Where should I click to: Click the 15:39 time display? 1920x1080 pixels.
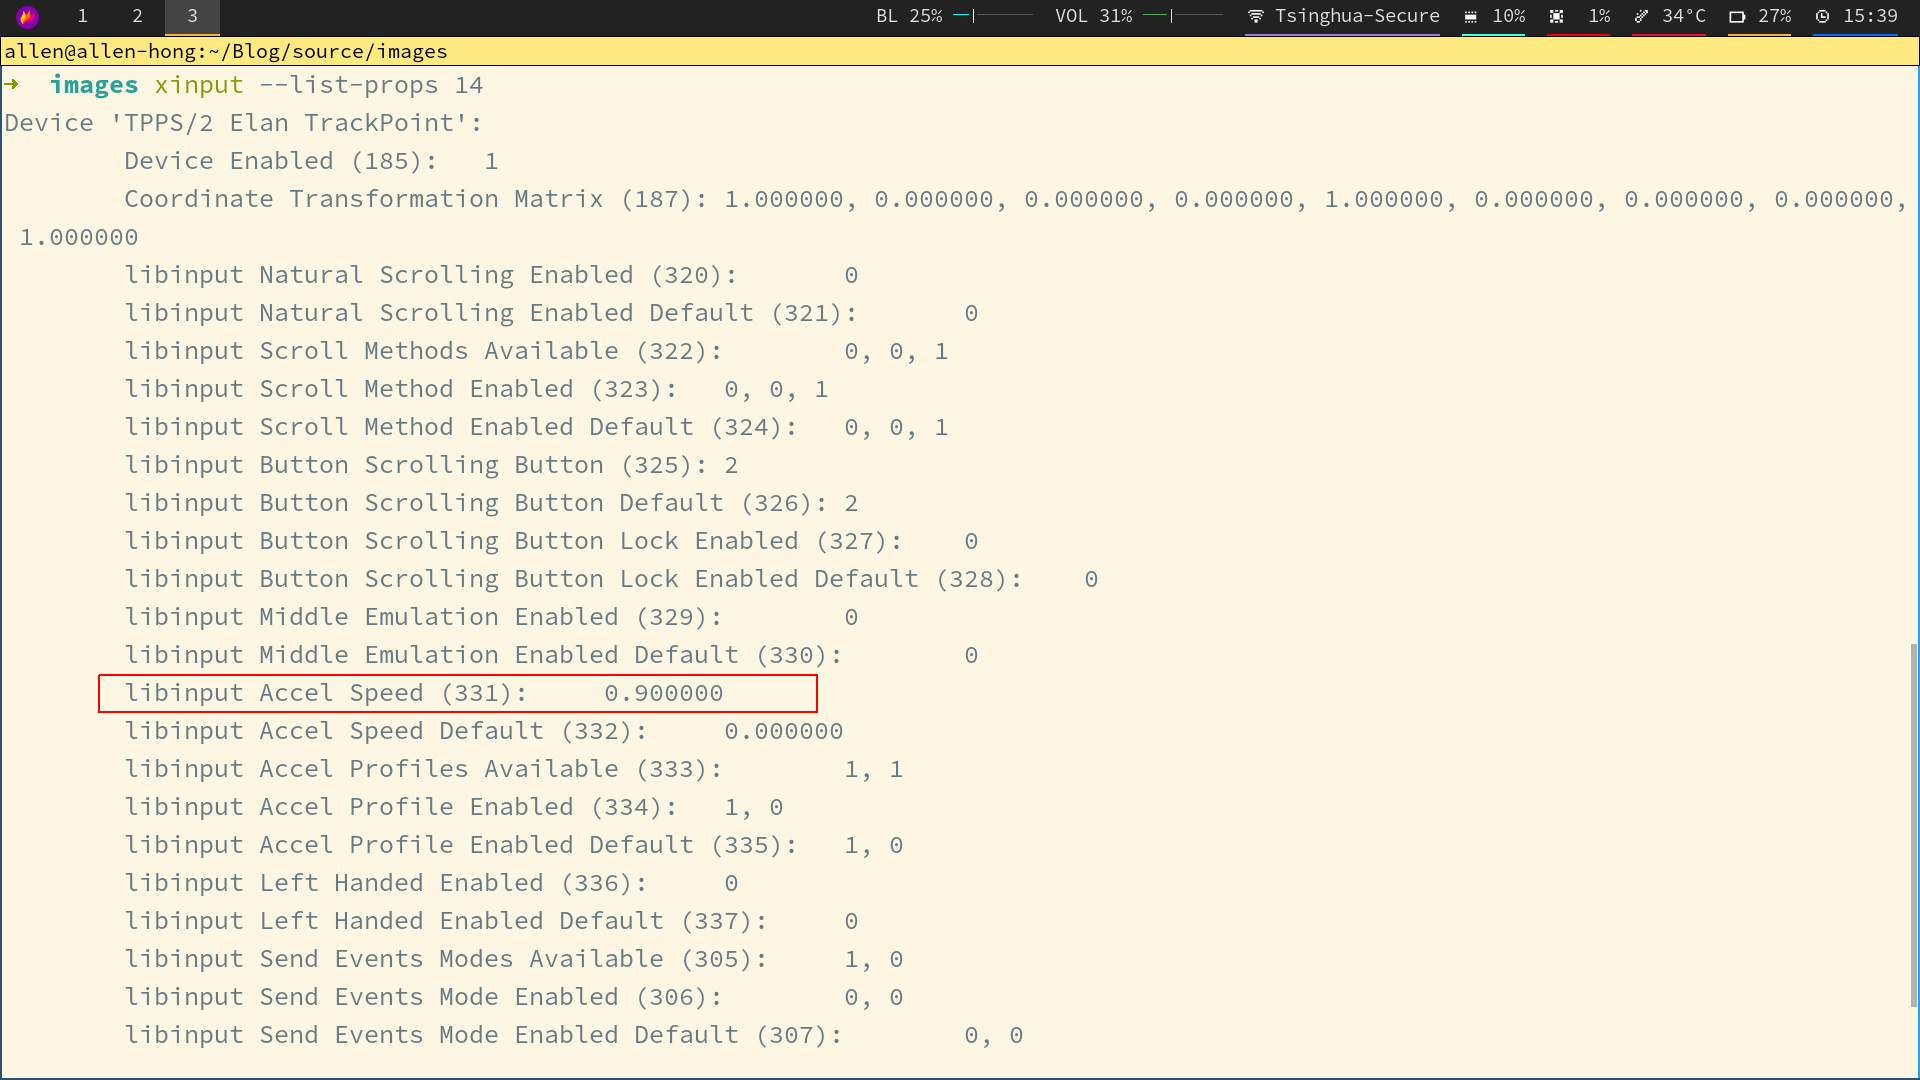click(1872, 16)
